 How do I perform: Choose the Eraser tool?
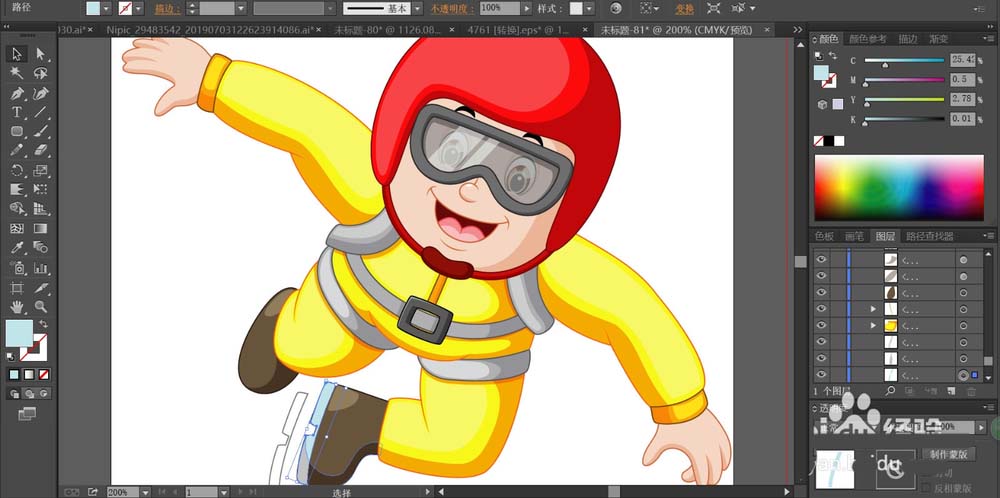point(41,150)
